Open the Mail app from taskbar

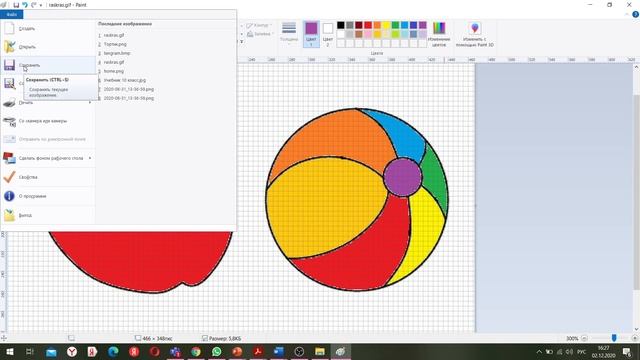(x=51, y=351)
